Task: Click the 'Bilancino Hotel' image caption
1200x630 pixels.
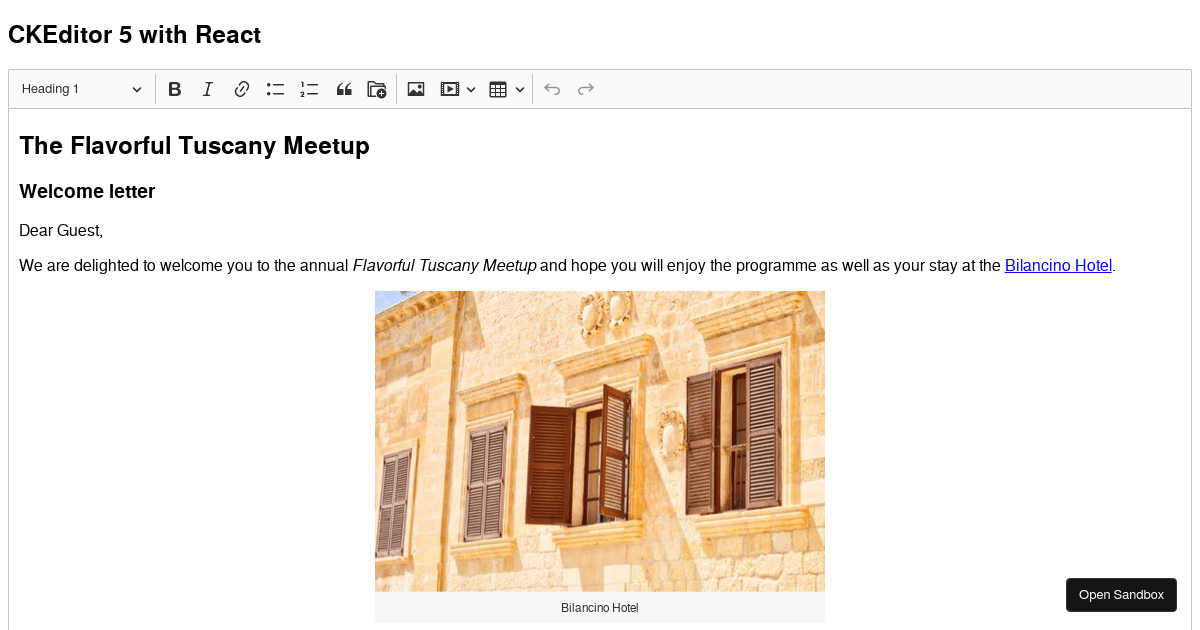Action: [x=600, y=608]
